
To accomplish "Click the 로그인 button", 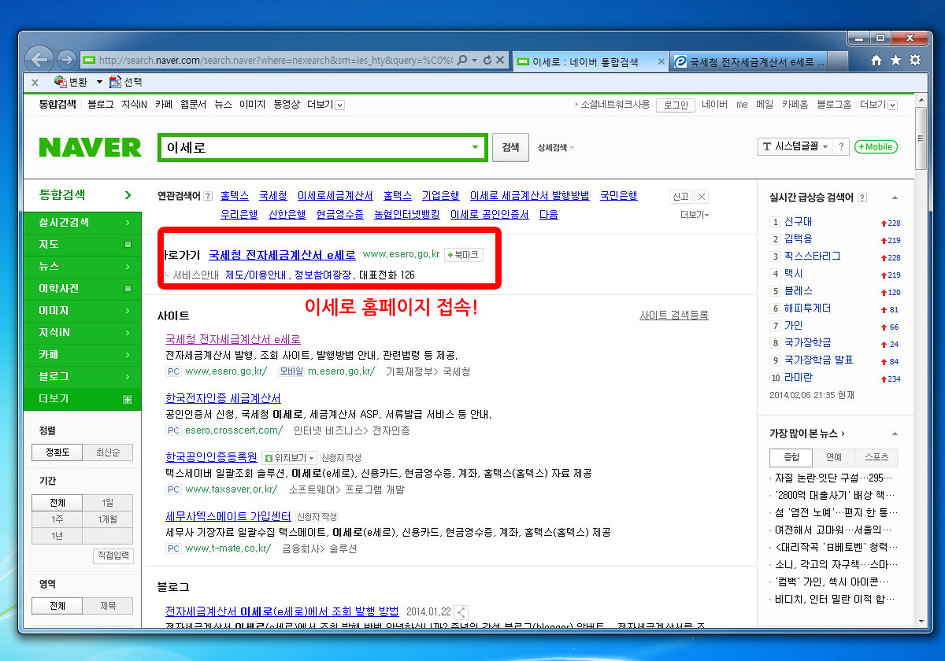I will pos(676,105).
